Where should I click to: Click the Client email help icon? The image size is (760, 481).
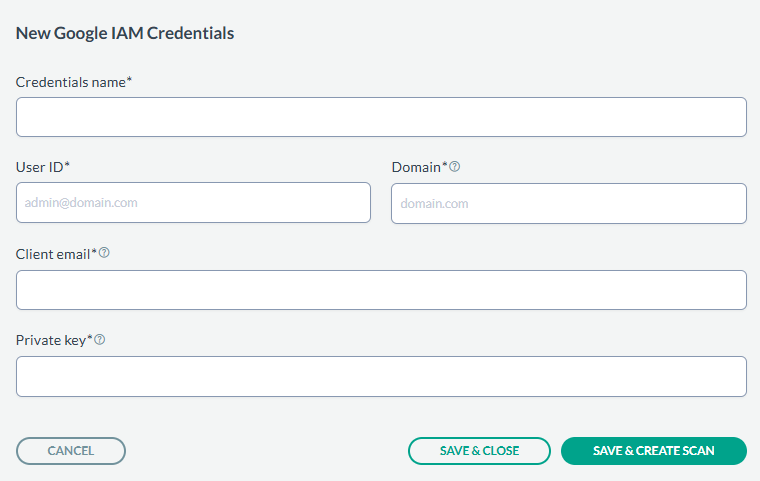104,253
